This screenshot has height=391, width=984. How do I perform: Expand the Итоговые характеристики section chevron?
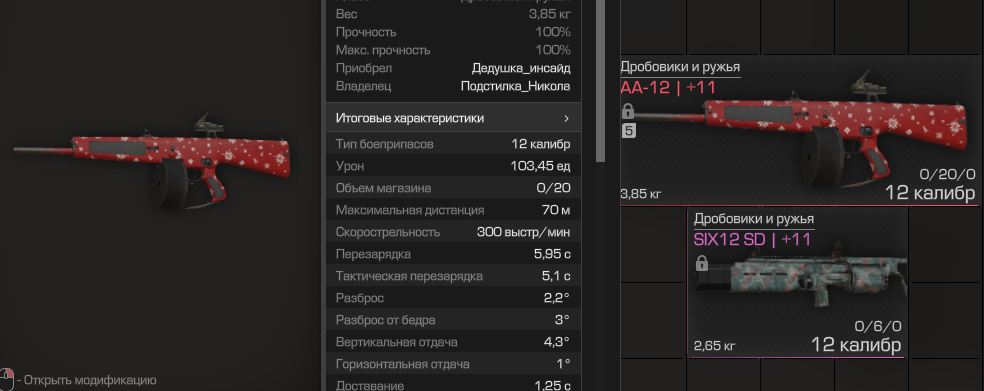[566, 118]
